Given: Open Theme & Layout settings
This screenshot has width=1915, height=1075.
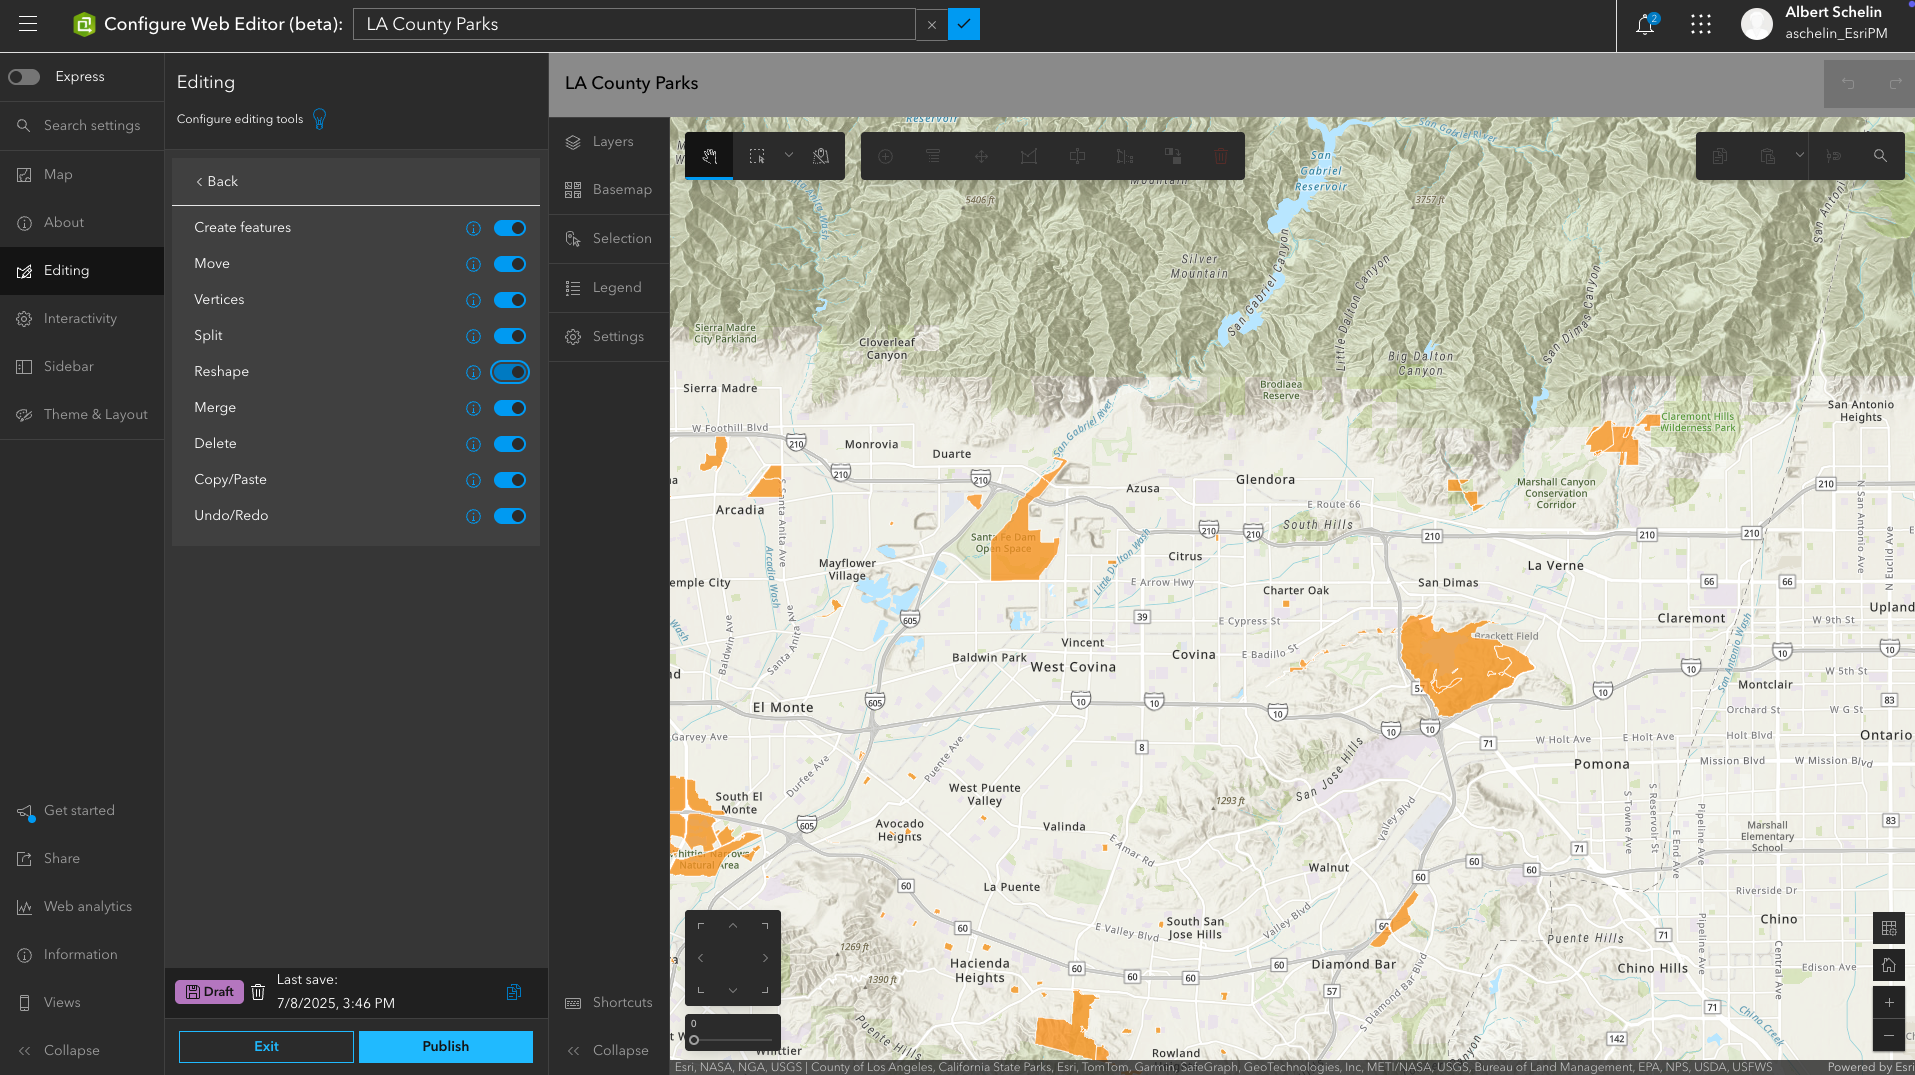Looking at the screenshot, I should (x=96, y=414).
